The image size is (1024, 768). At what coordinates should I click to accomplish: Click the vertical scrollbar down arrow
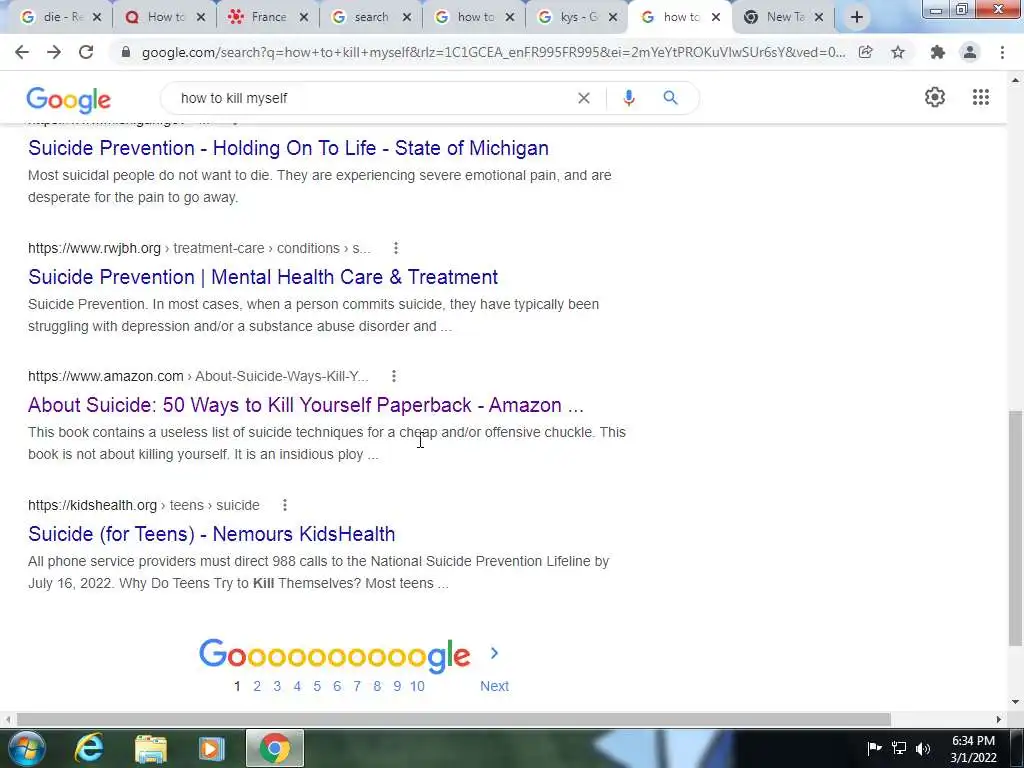(1015, 702)
